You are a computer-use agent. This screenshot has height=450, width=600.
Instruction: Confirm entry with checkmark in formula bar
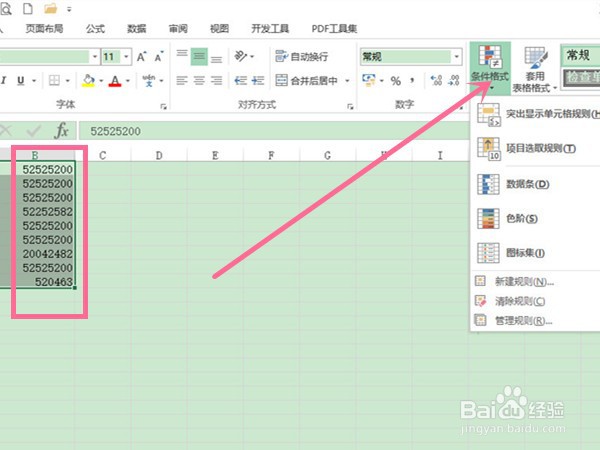coord(34,131)
